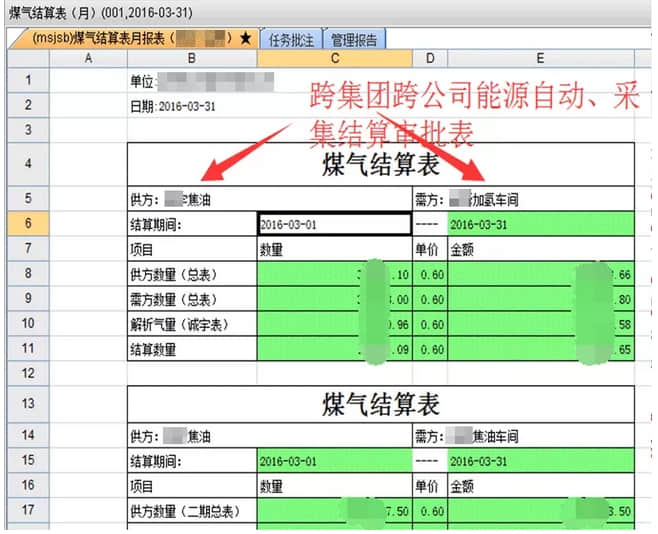Open the 管理报告 tab
Viewport: 658px width, 534px height.
[354, 40]
